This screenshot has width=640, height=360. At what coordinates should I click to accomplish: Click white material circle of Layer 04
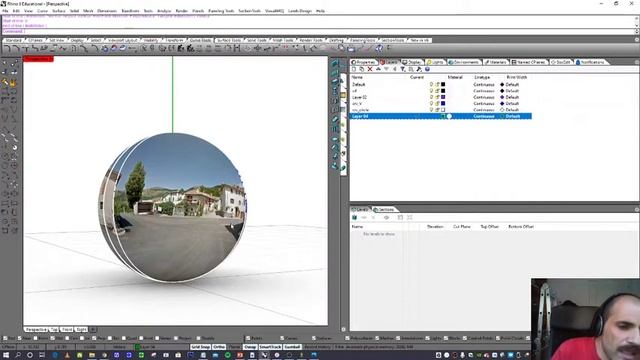[x=449, y=116]
